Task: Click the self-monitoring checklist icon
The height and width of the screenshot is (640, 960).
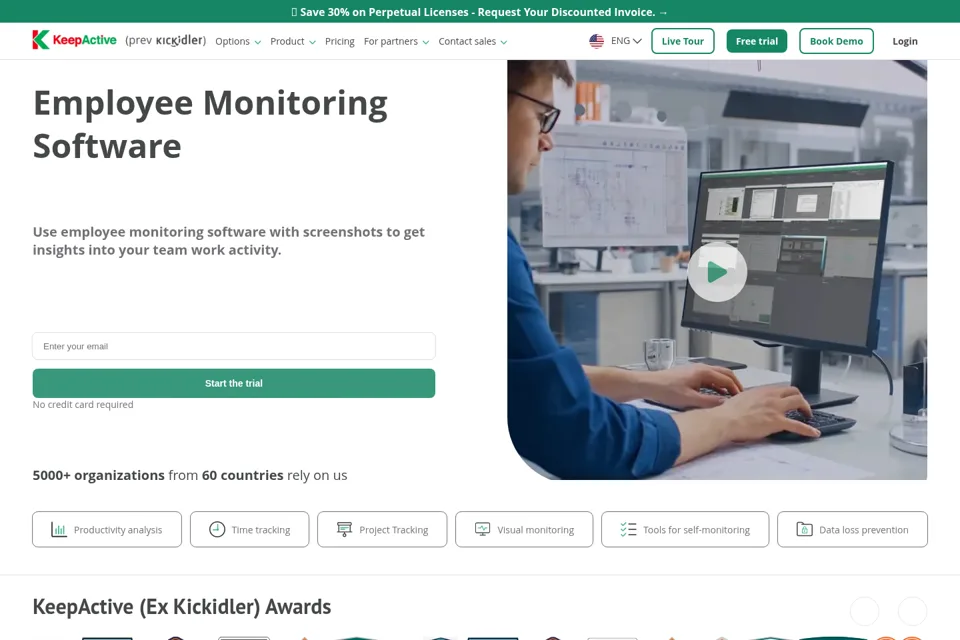Action: tap(628, 529)
